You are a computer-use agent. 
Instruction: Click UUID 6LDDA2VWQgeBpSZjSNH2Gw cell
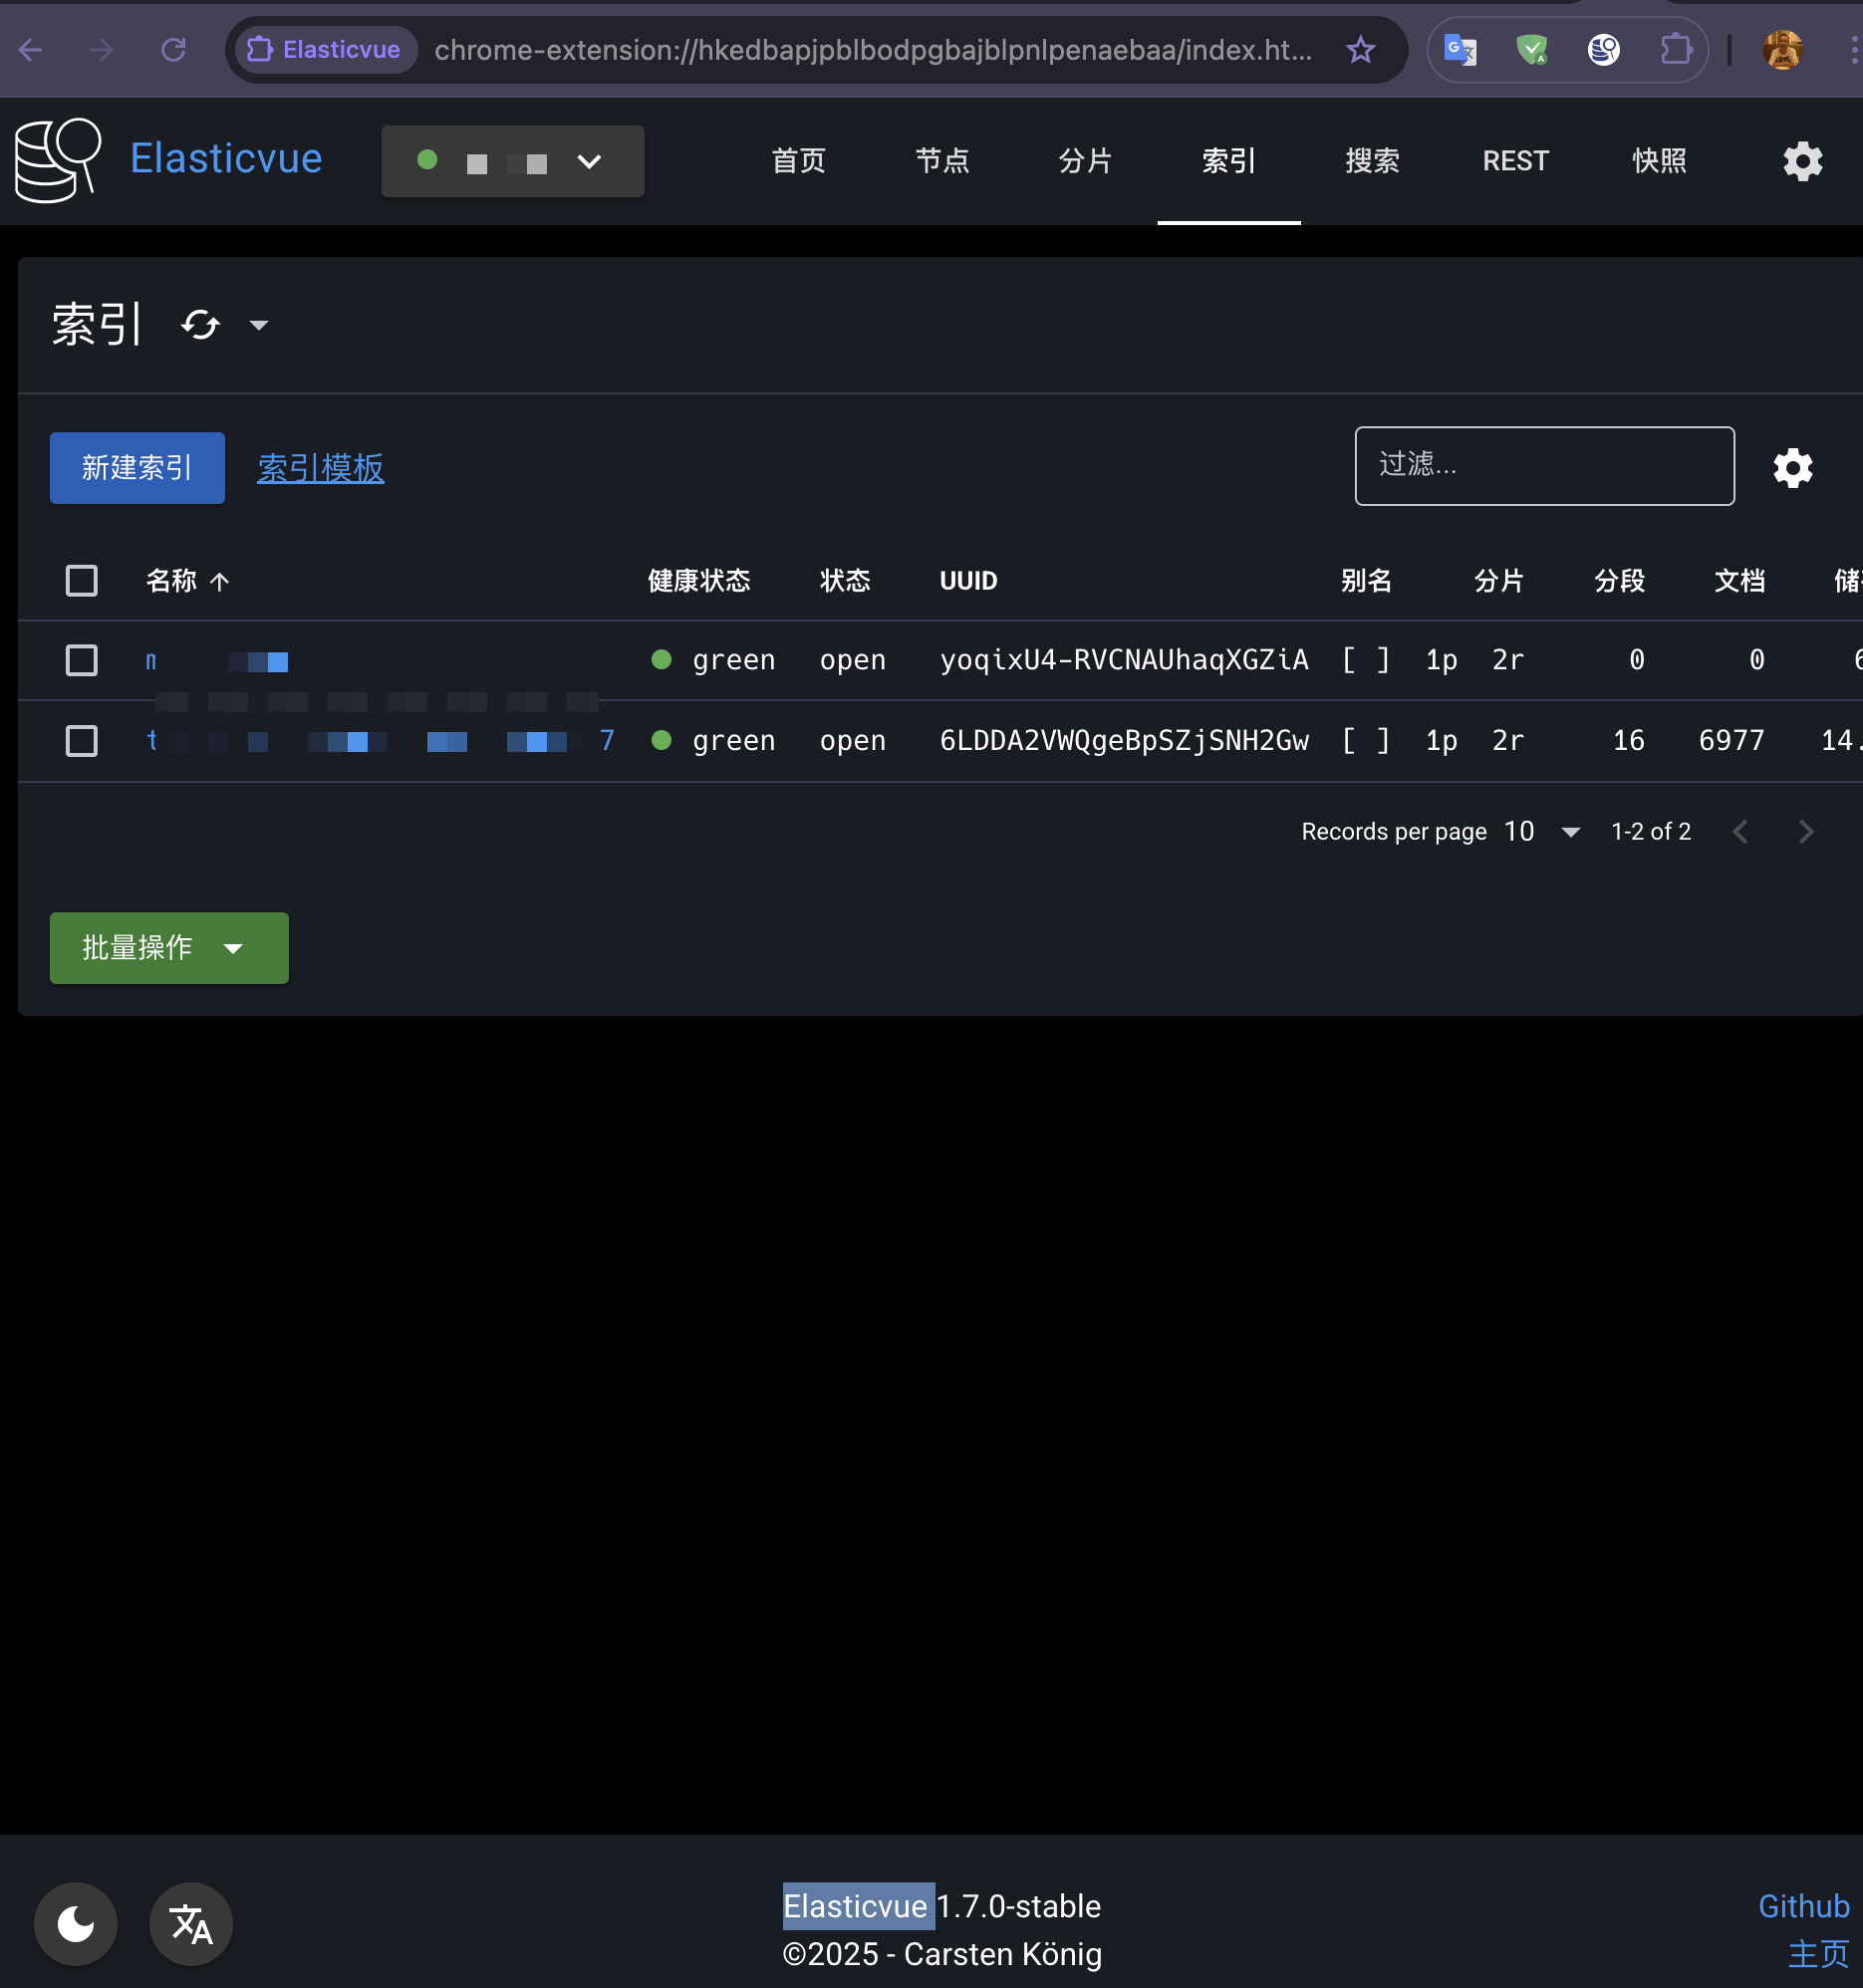1124,741
